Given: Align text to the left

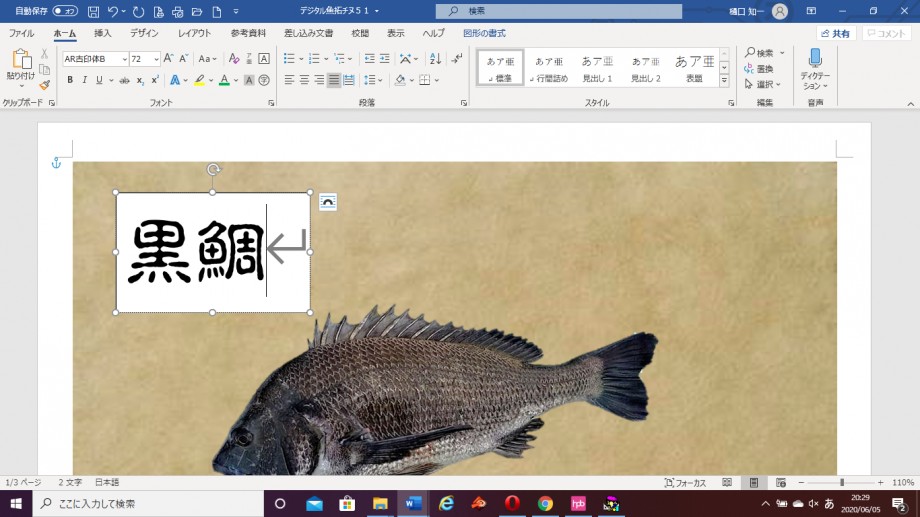Looking at the screenshot, I should pos(289,80).
